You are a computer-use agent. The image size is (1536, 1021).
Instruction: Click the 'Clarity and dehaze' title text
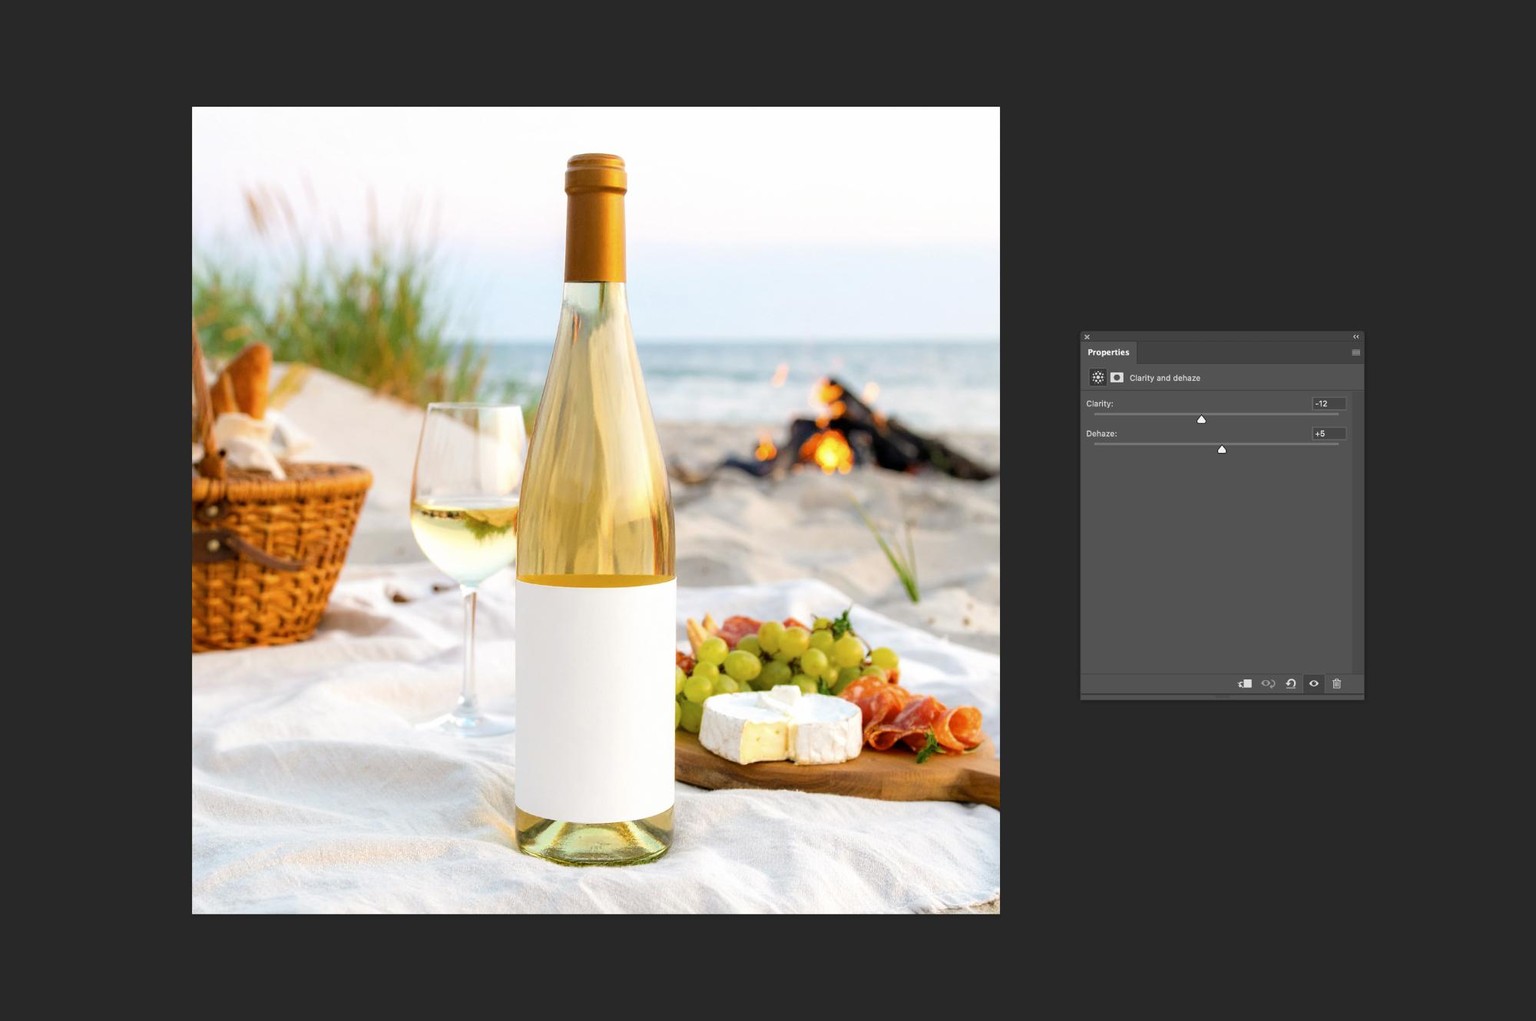(x=1165, y=378)
